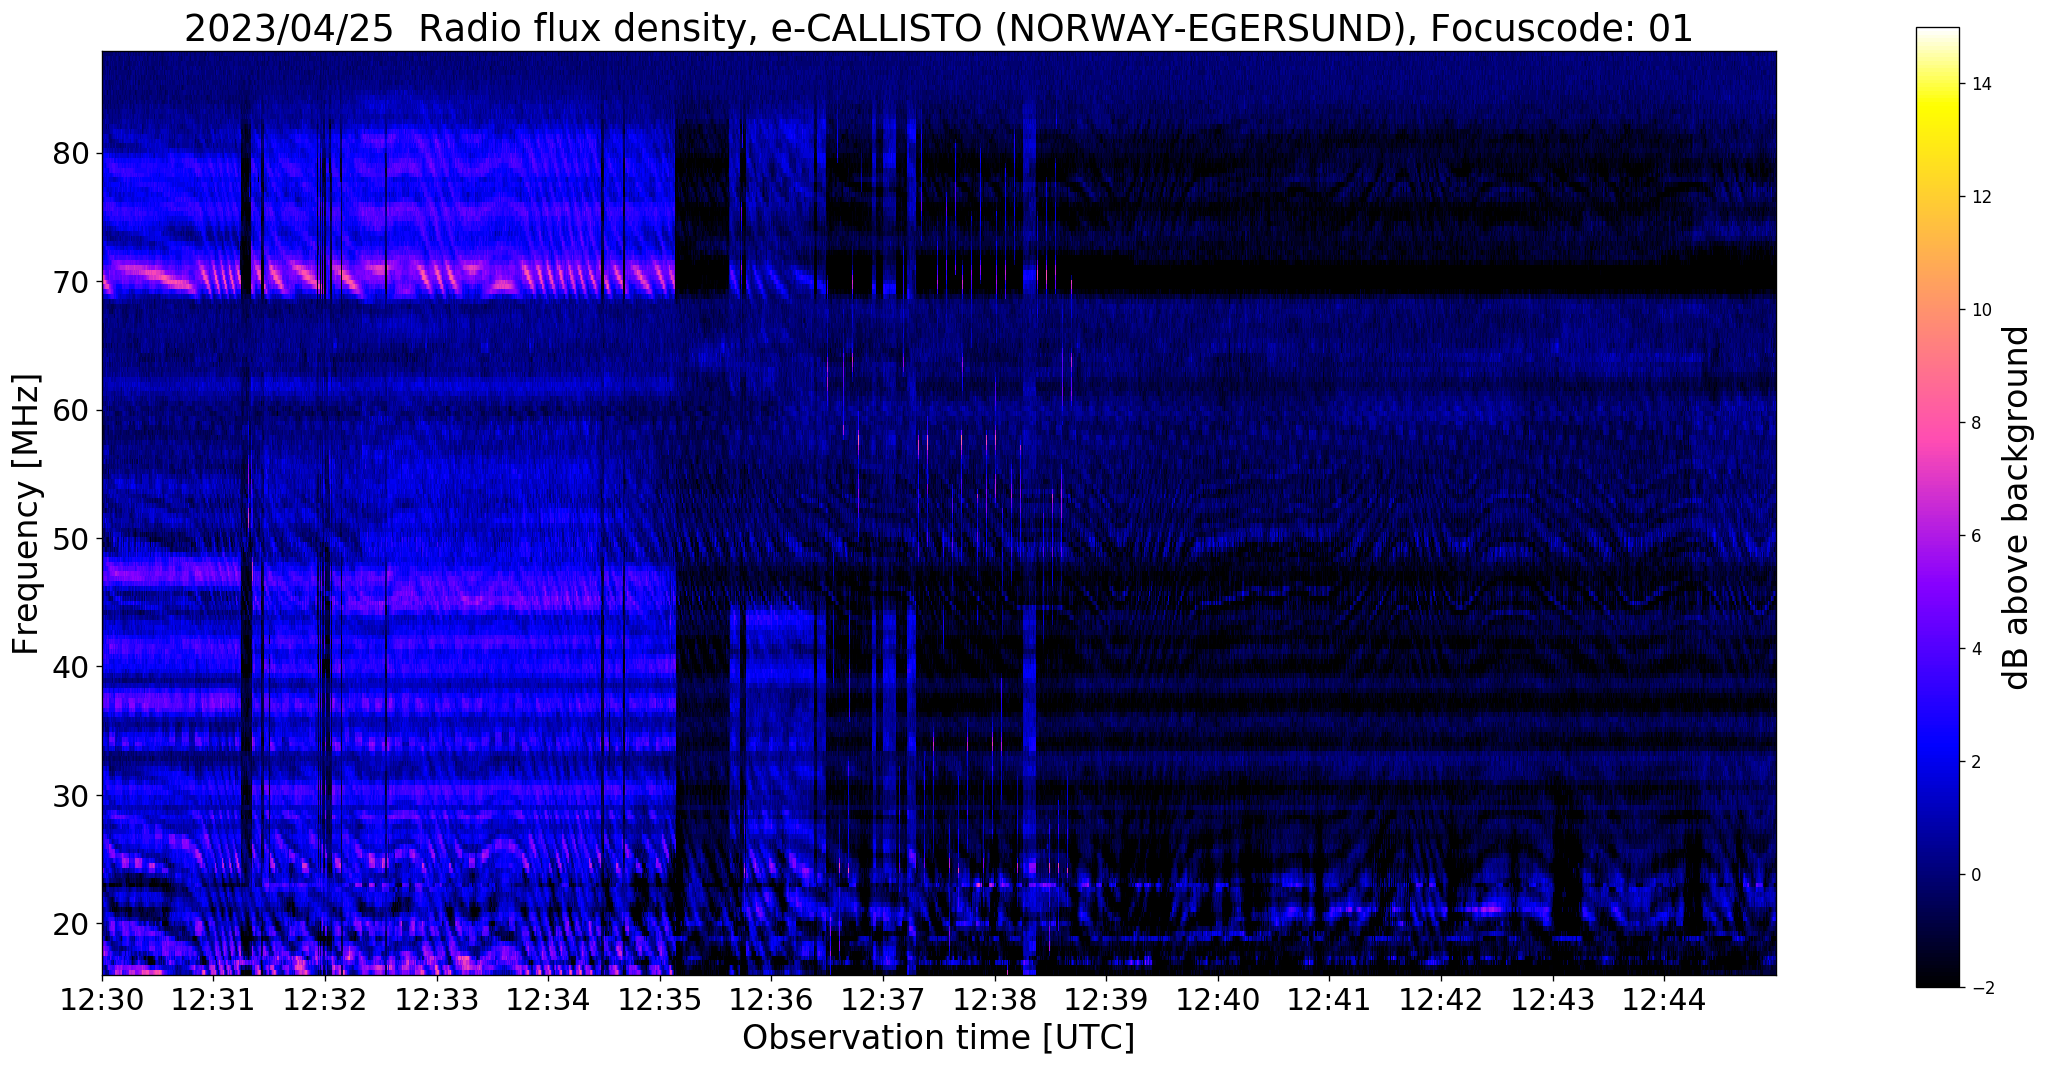Viewport: 2047px width, 1067px height.
Task: Click the 80 MHz frequency tick label
Action: tap(71, 154)
